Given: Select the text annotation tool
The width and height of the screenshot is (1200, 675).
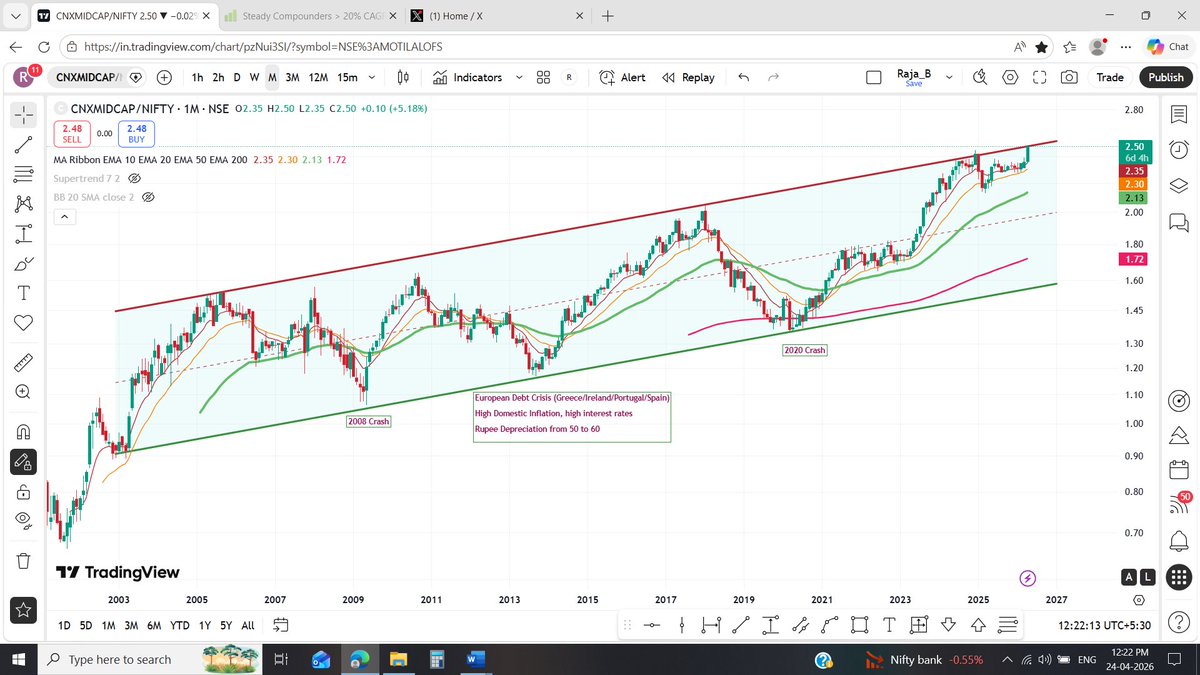Looking at the screenshot, I should point(24,293).
